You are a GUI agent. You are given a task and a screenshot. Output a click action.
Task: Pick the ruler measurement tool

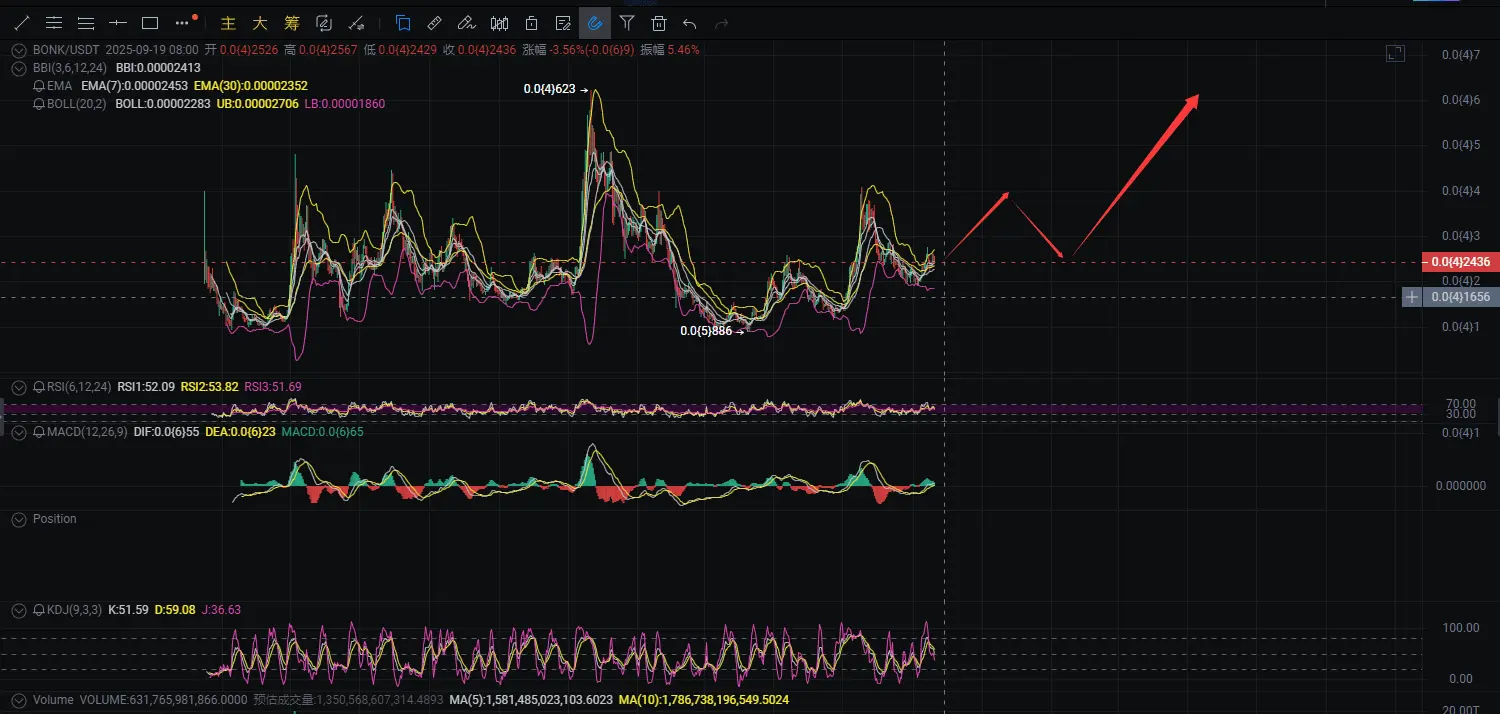click(435, 22)
